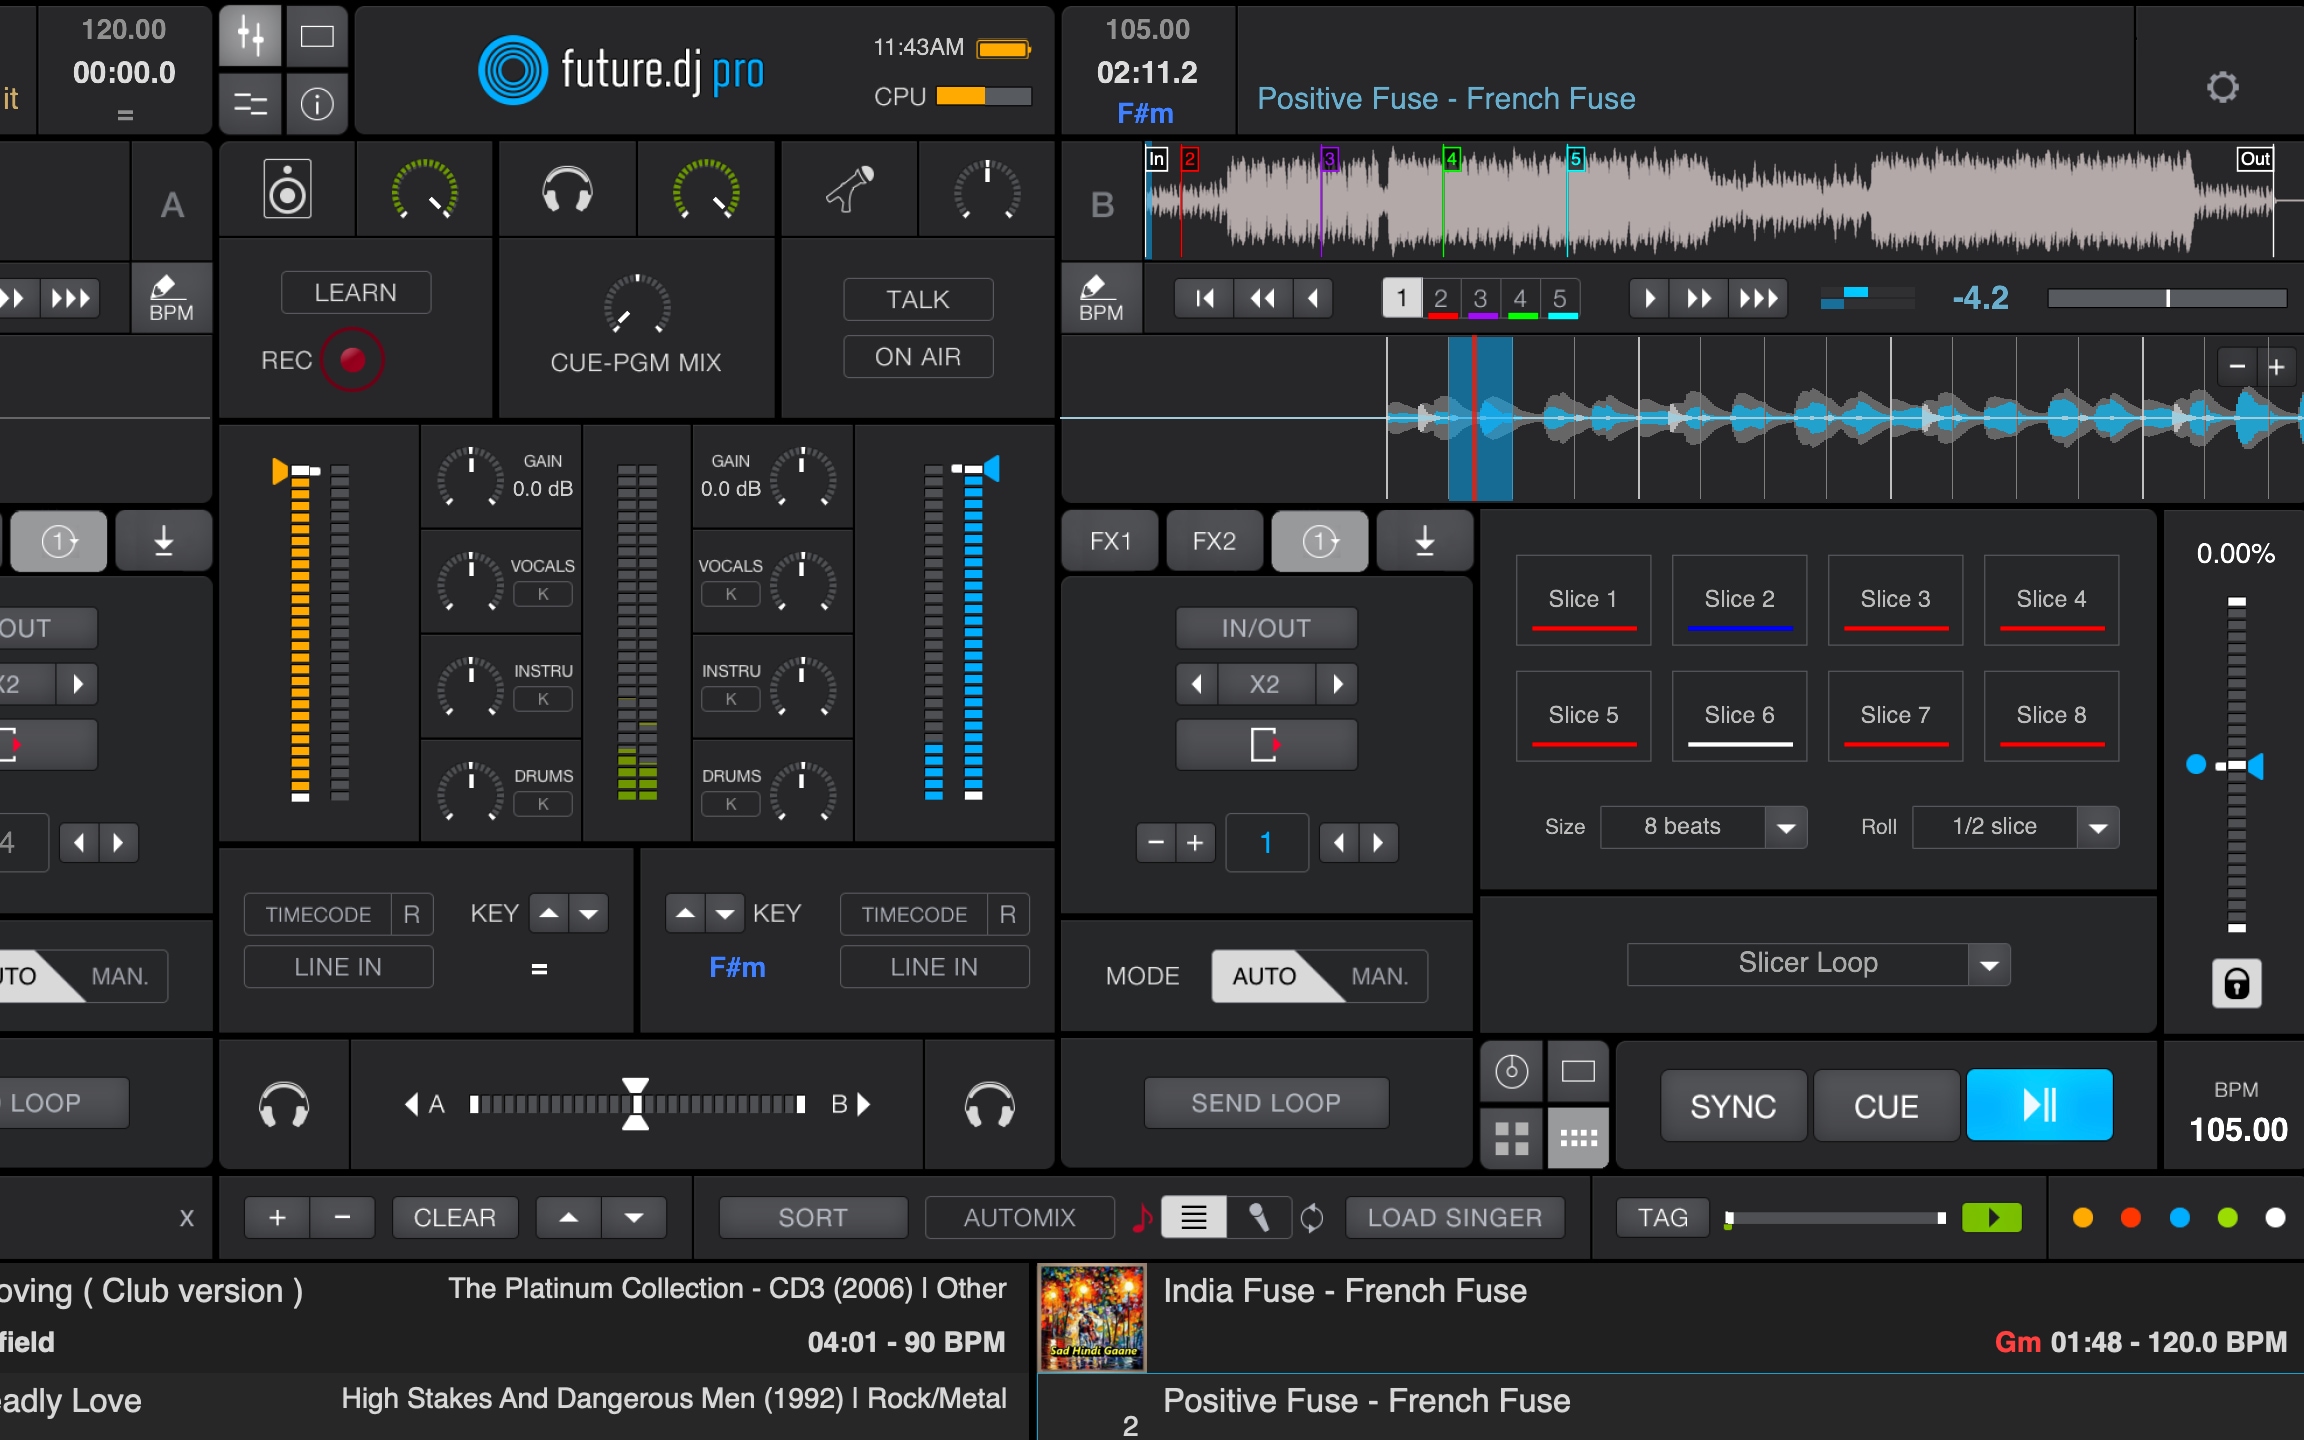This screenshot has height=1440, width=2304.
Task: Click the pitch fader lock icon
Action: pyautogui.click(x=2237, y=983)
